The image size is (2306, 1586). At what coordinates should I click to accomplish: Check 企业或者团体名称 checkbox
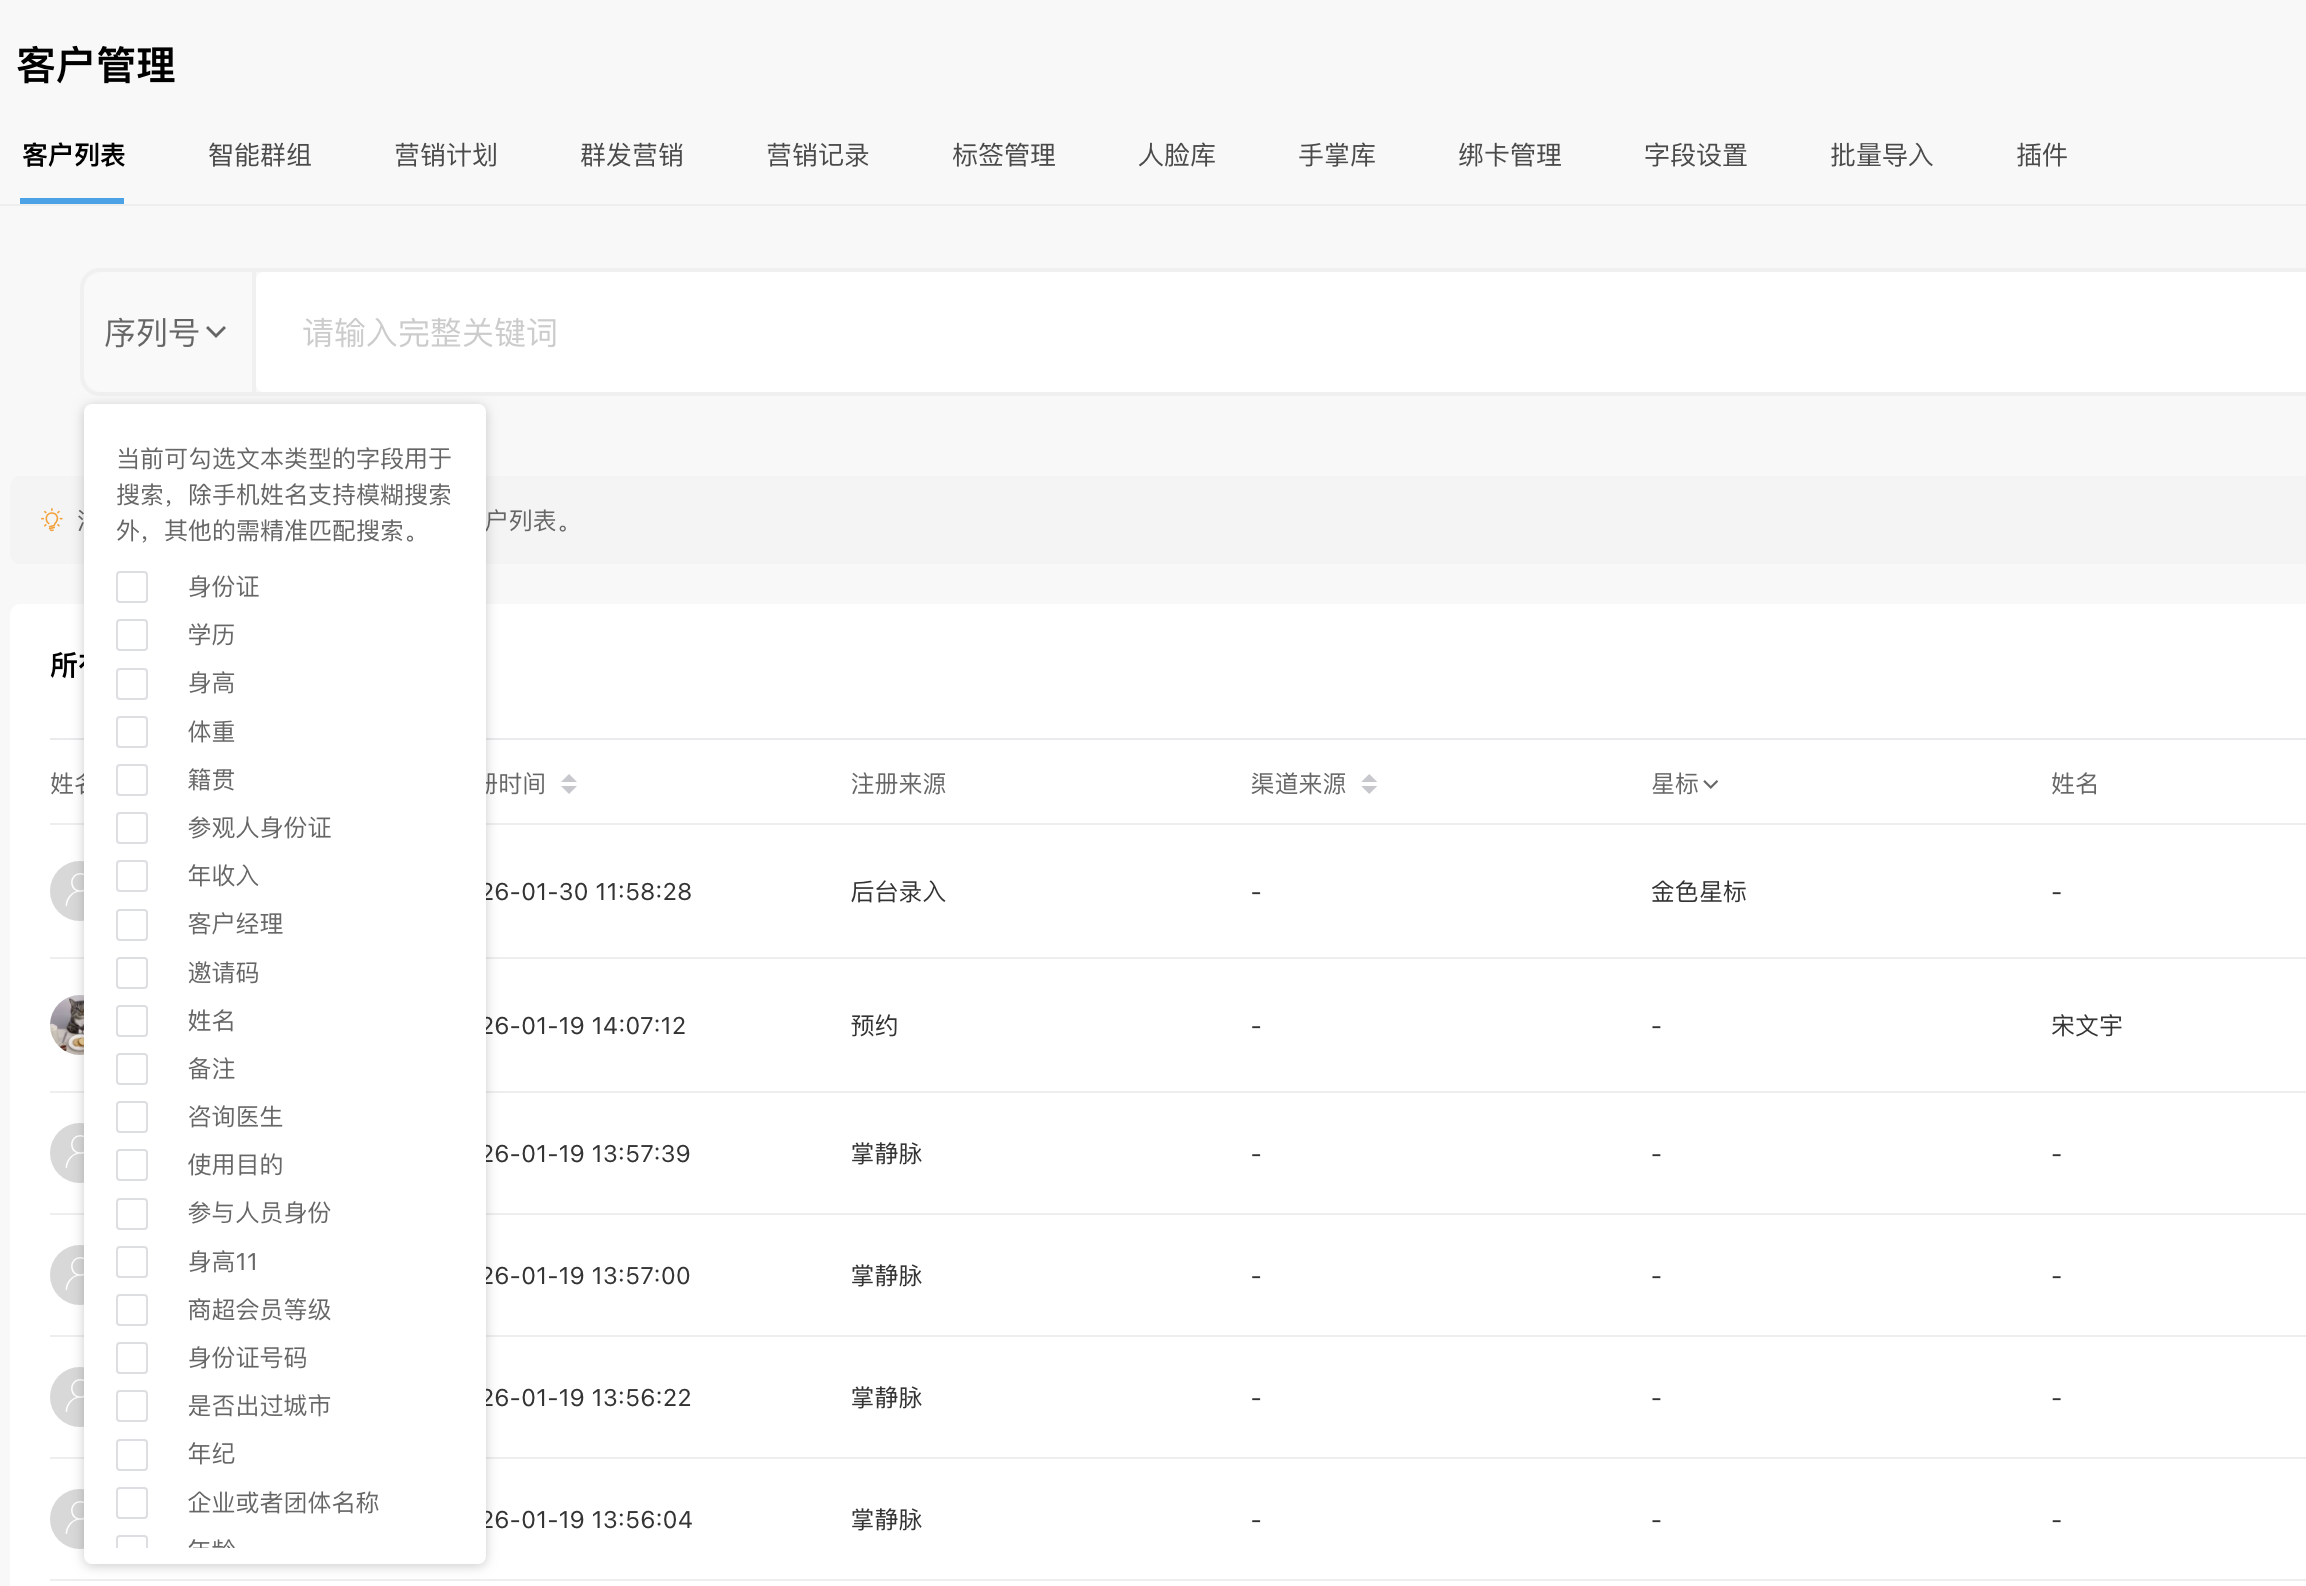coord(132,1502)
